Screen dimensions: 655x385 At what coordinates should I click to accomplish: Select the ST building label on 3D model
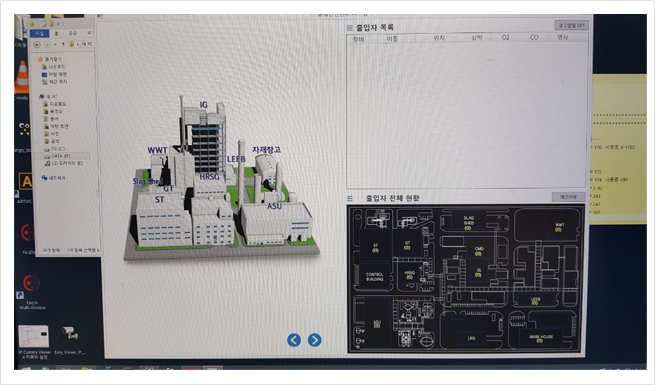[160, 200]
